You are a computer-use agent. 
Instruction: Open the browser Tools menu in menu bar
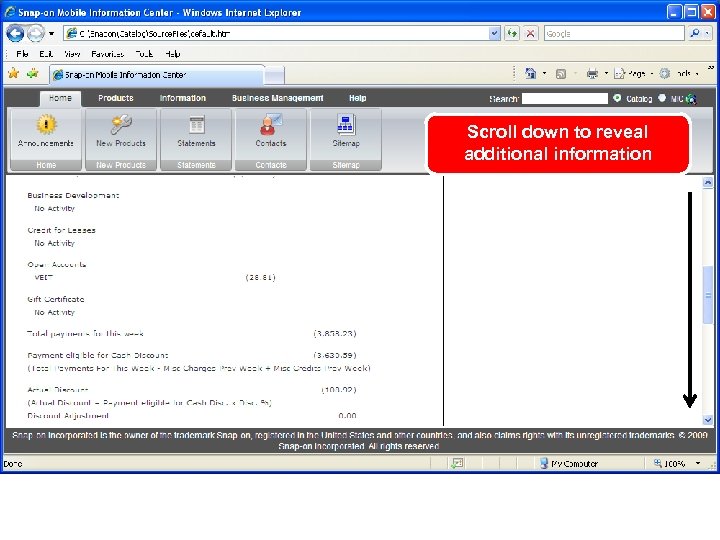coord(144,54)
